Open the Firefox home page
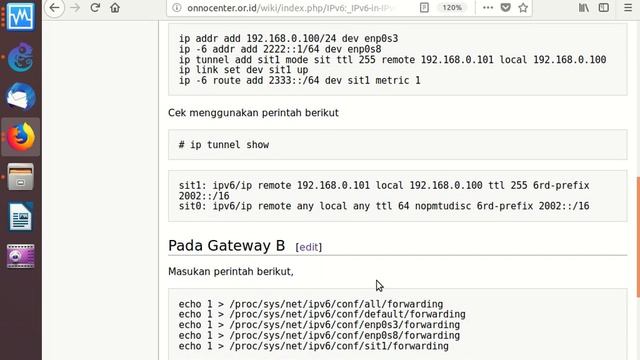 click(115, 8)
